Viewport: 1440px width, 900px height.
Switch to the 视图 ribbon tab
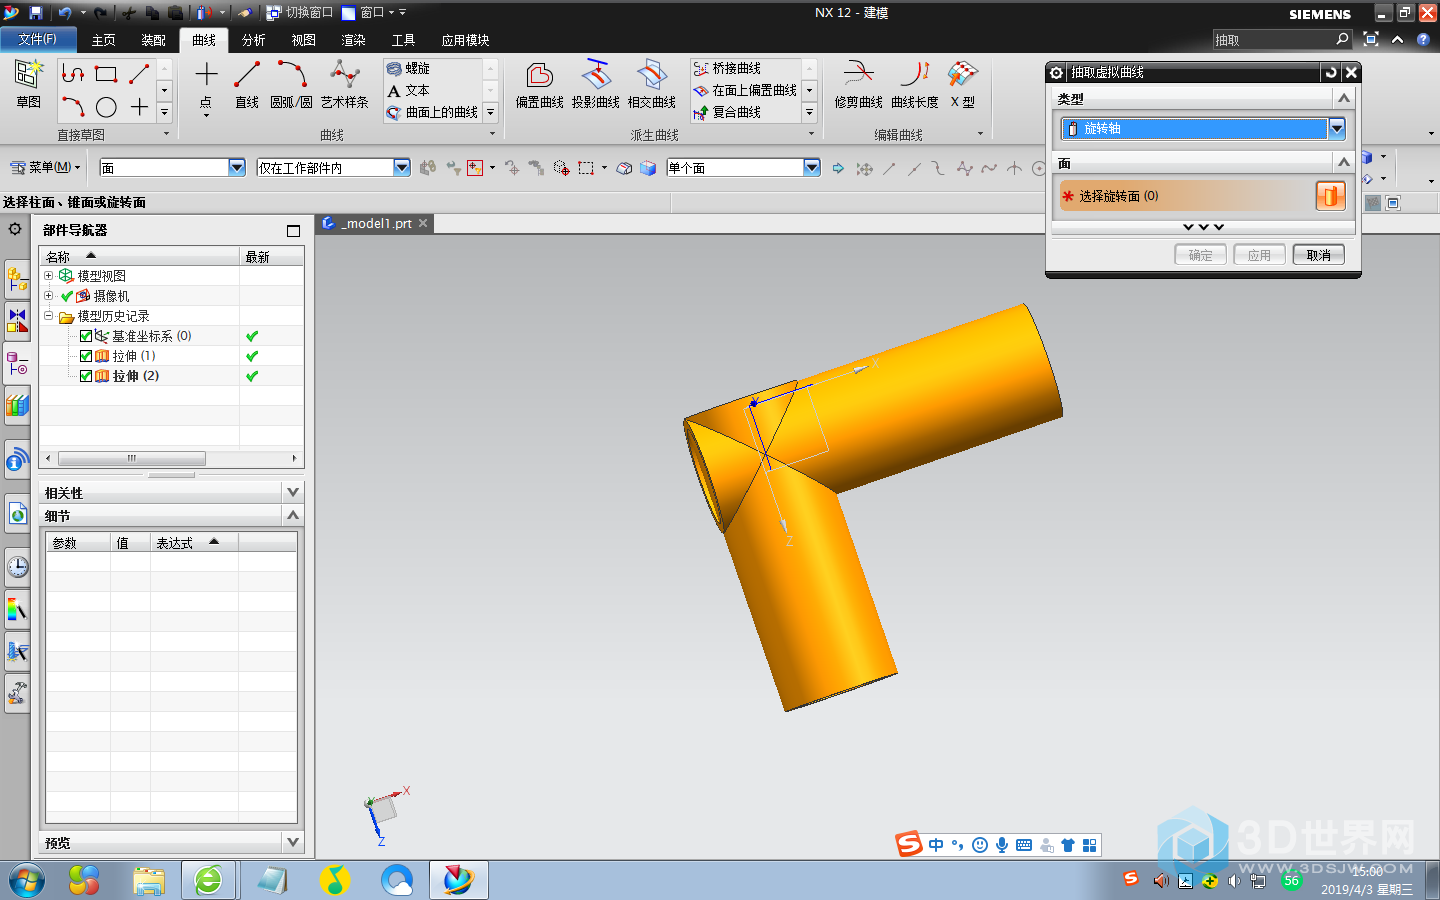coord(304,40)
